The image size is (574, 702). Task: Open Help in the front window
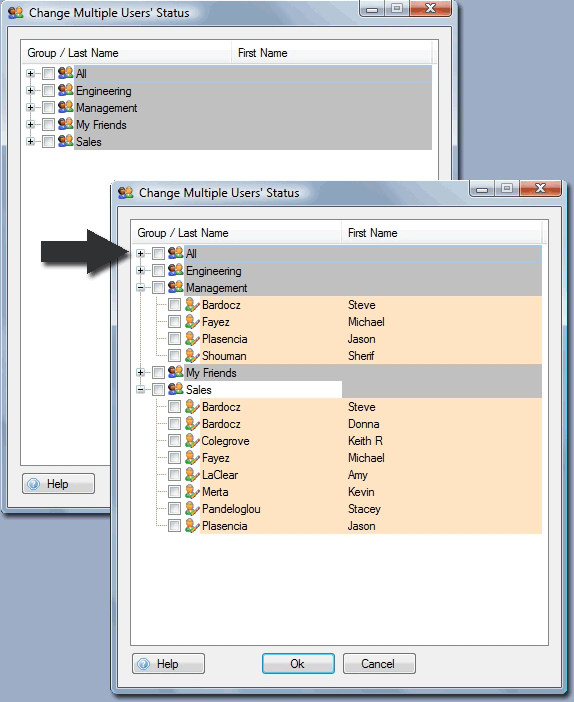tap(168, 663)
